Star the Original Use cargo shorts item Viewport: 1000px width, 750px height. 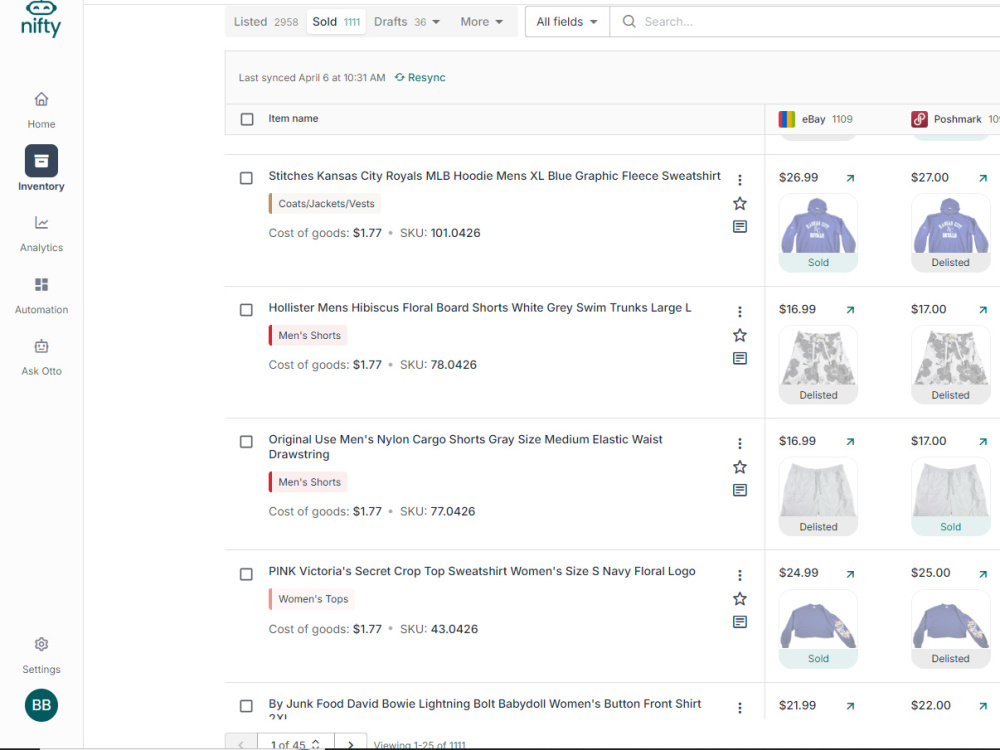point(740,467)
